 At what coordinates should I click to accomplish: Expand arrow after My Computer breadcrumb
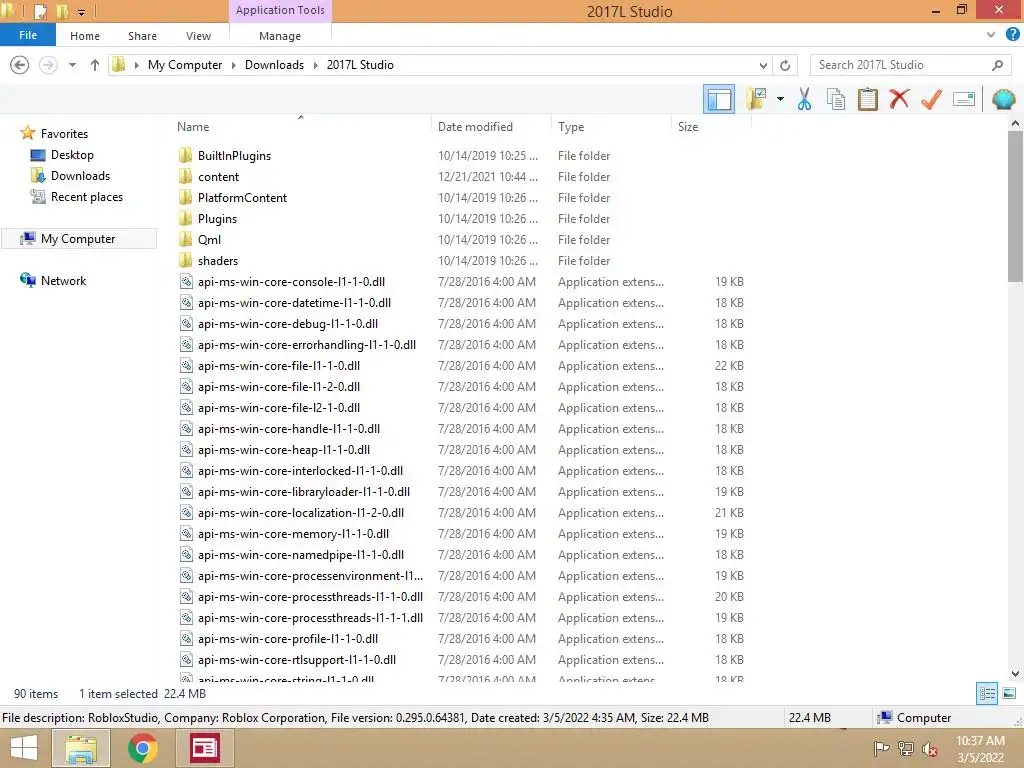[x=233, y=65]
